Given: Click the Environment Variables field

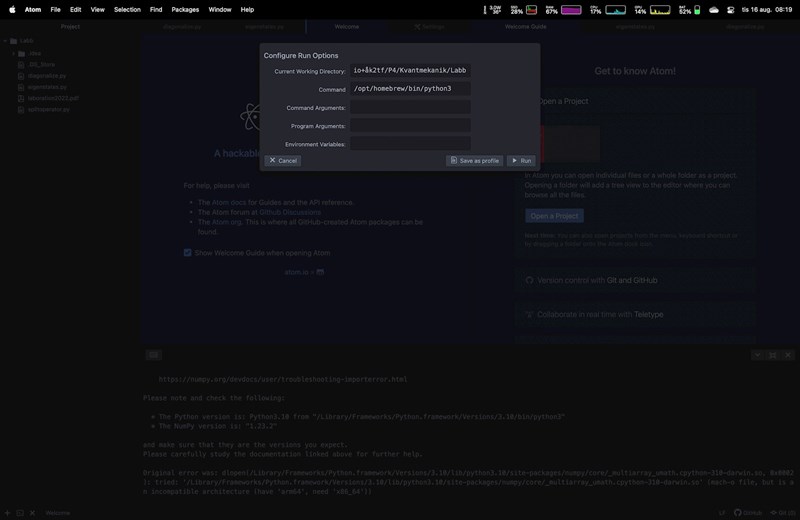Looking at the screenshot, I should (x=410, y=144).
